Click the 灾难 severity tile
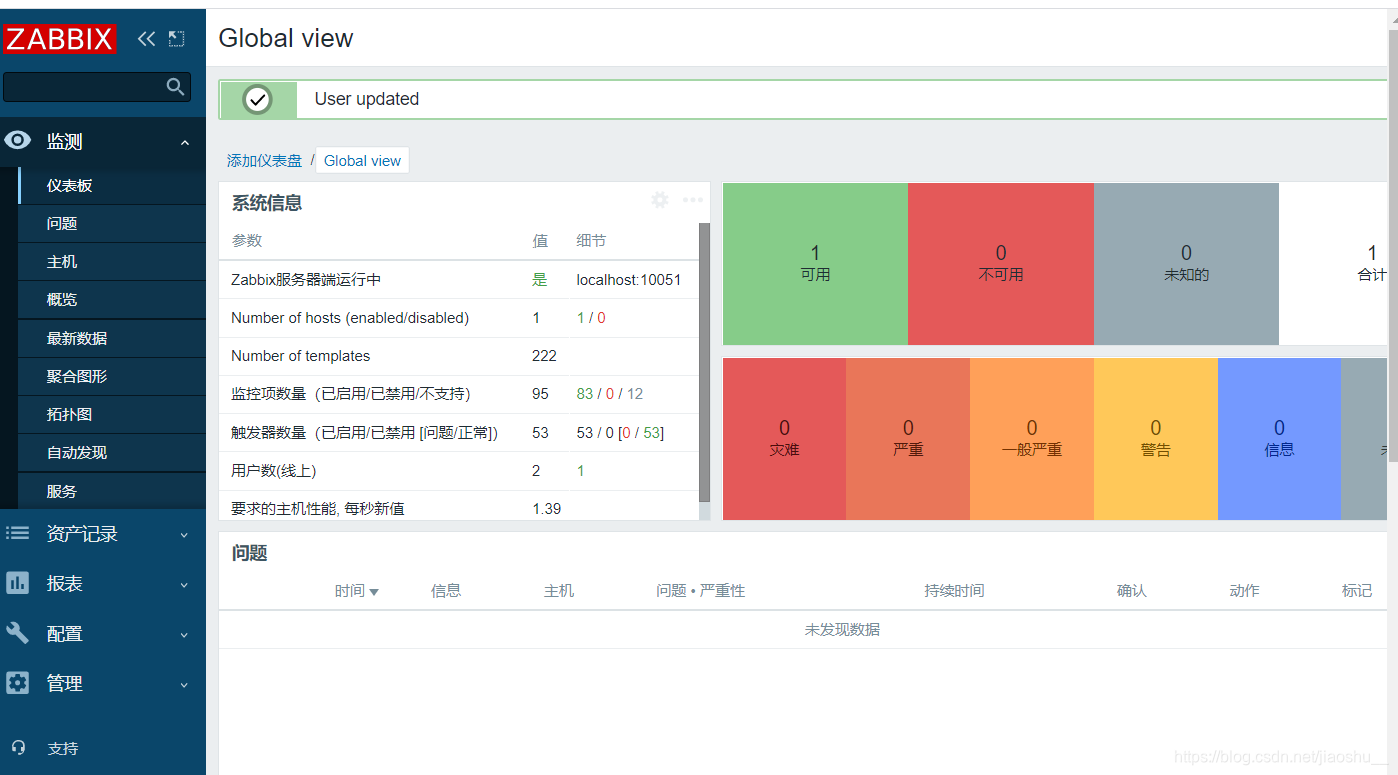Screen dimensions: 1398x775 point(784,439)
